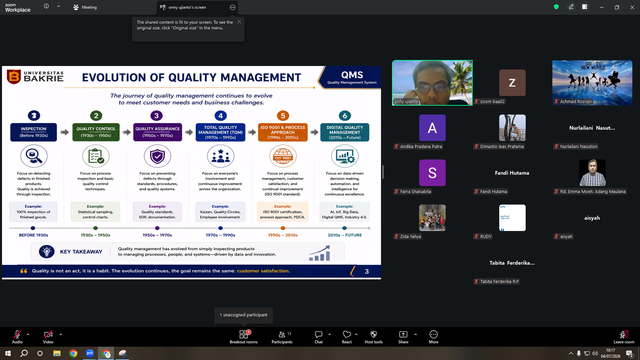640x360 pixels.
Task: Select Nurlailani Nasution participant tile
Action: (592, 128)
